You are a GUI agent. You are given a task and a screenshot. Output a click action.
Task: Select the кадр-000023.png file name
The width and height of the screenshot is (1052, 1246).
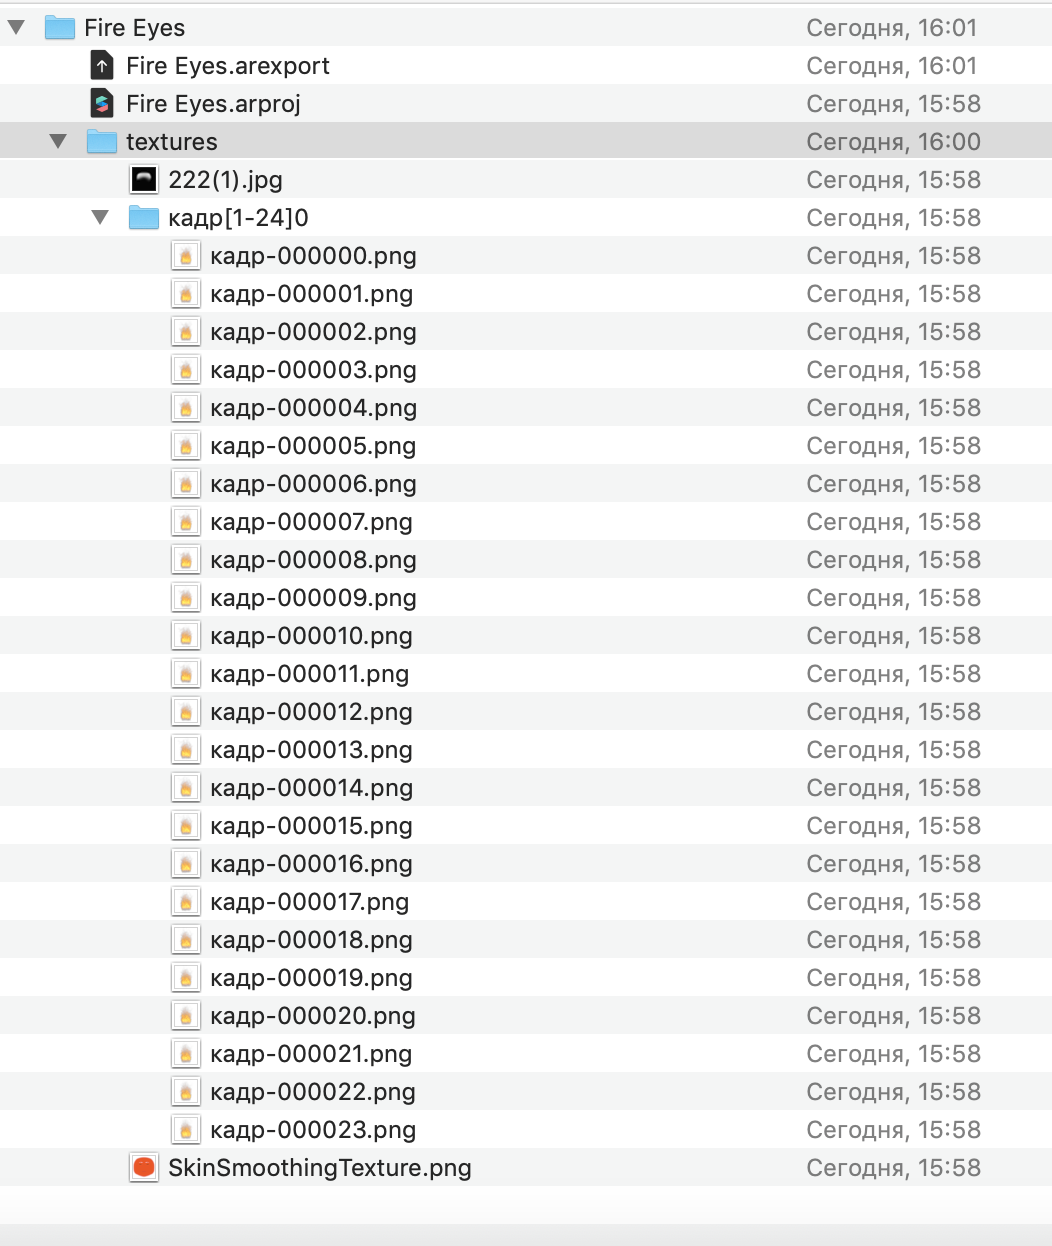click(x=313, y=1130)
